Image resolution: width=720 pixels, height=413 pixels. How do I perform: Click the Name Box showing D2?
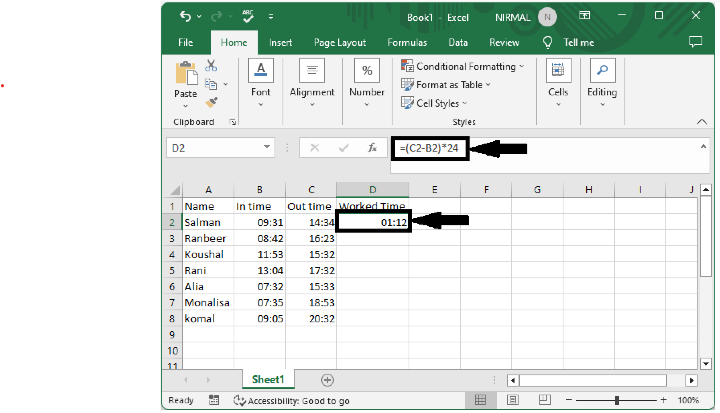[x=214, y=148]
